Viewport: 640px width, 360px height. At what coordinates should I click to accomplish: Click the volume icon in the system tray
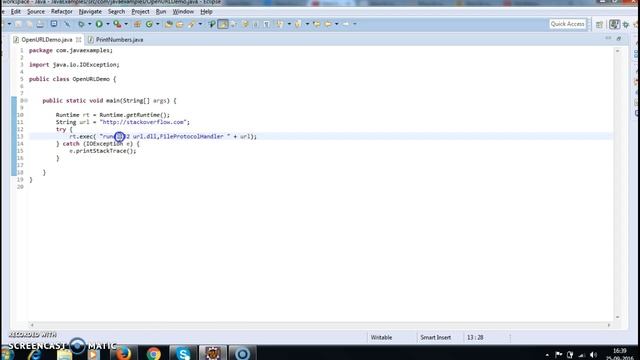pos(593,355)
